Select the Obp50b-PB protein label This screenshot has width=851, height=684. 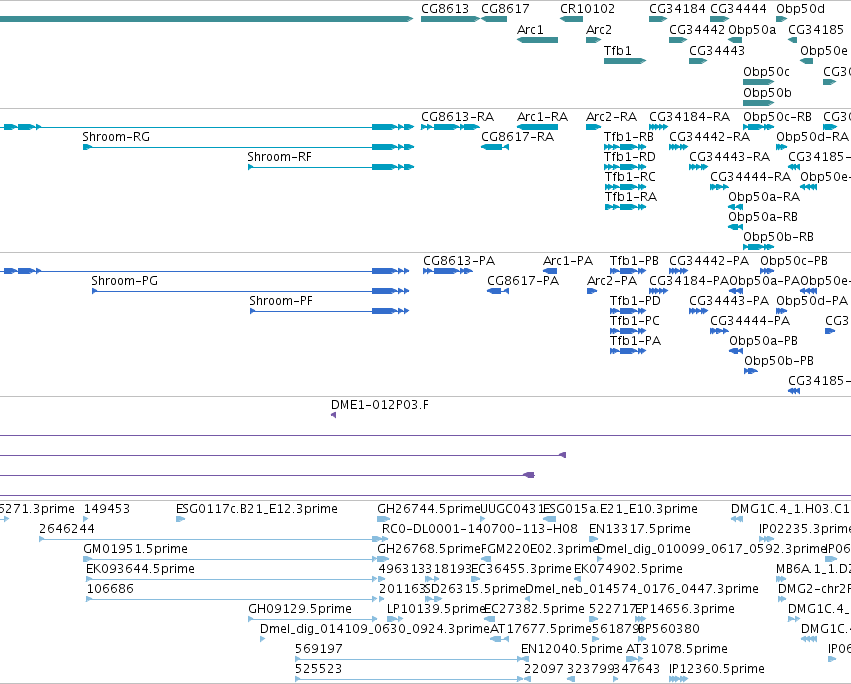click(x=779, y=362)
